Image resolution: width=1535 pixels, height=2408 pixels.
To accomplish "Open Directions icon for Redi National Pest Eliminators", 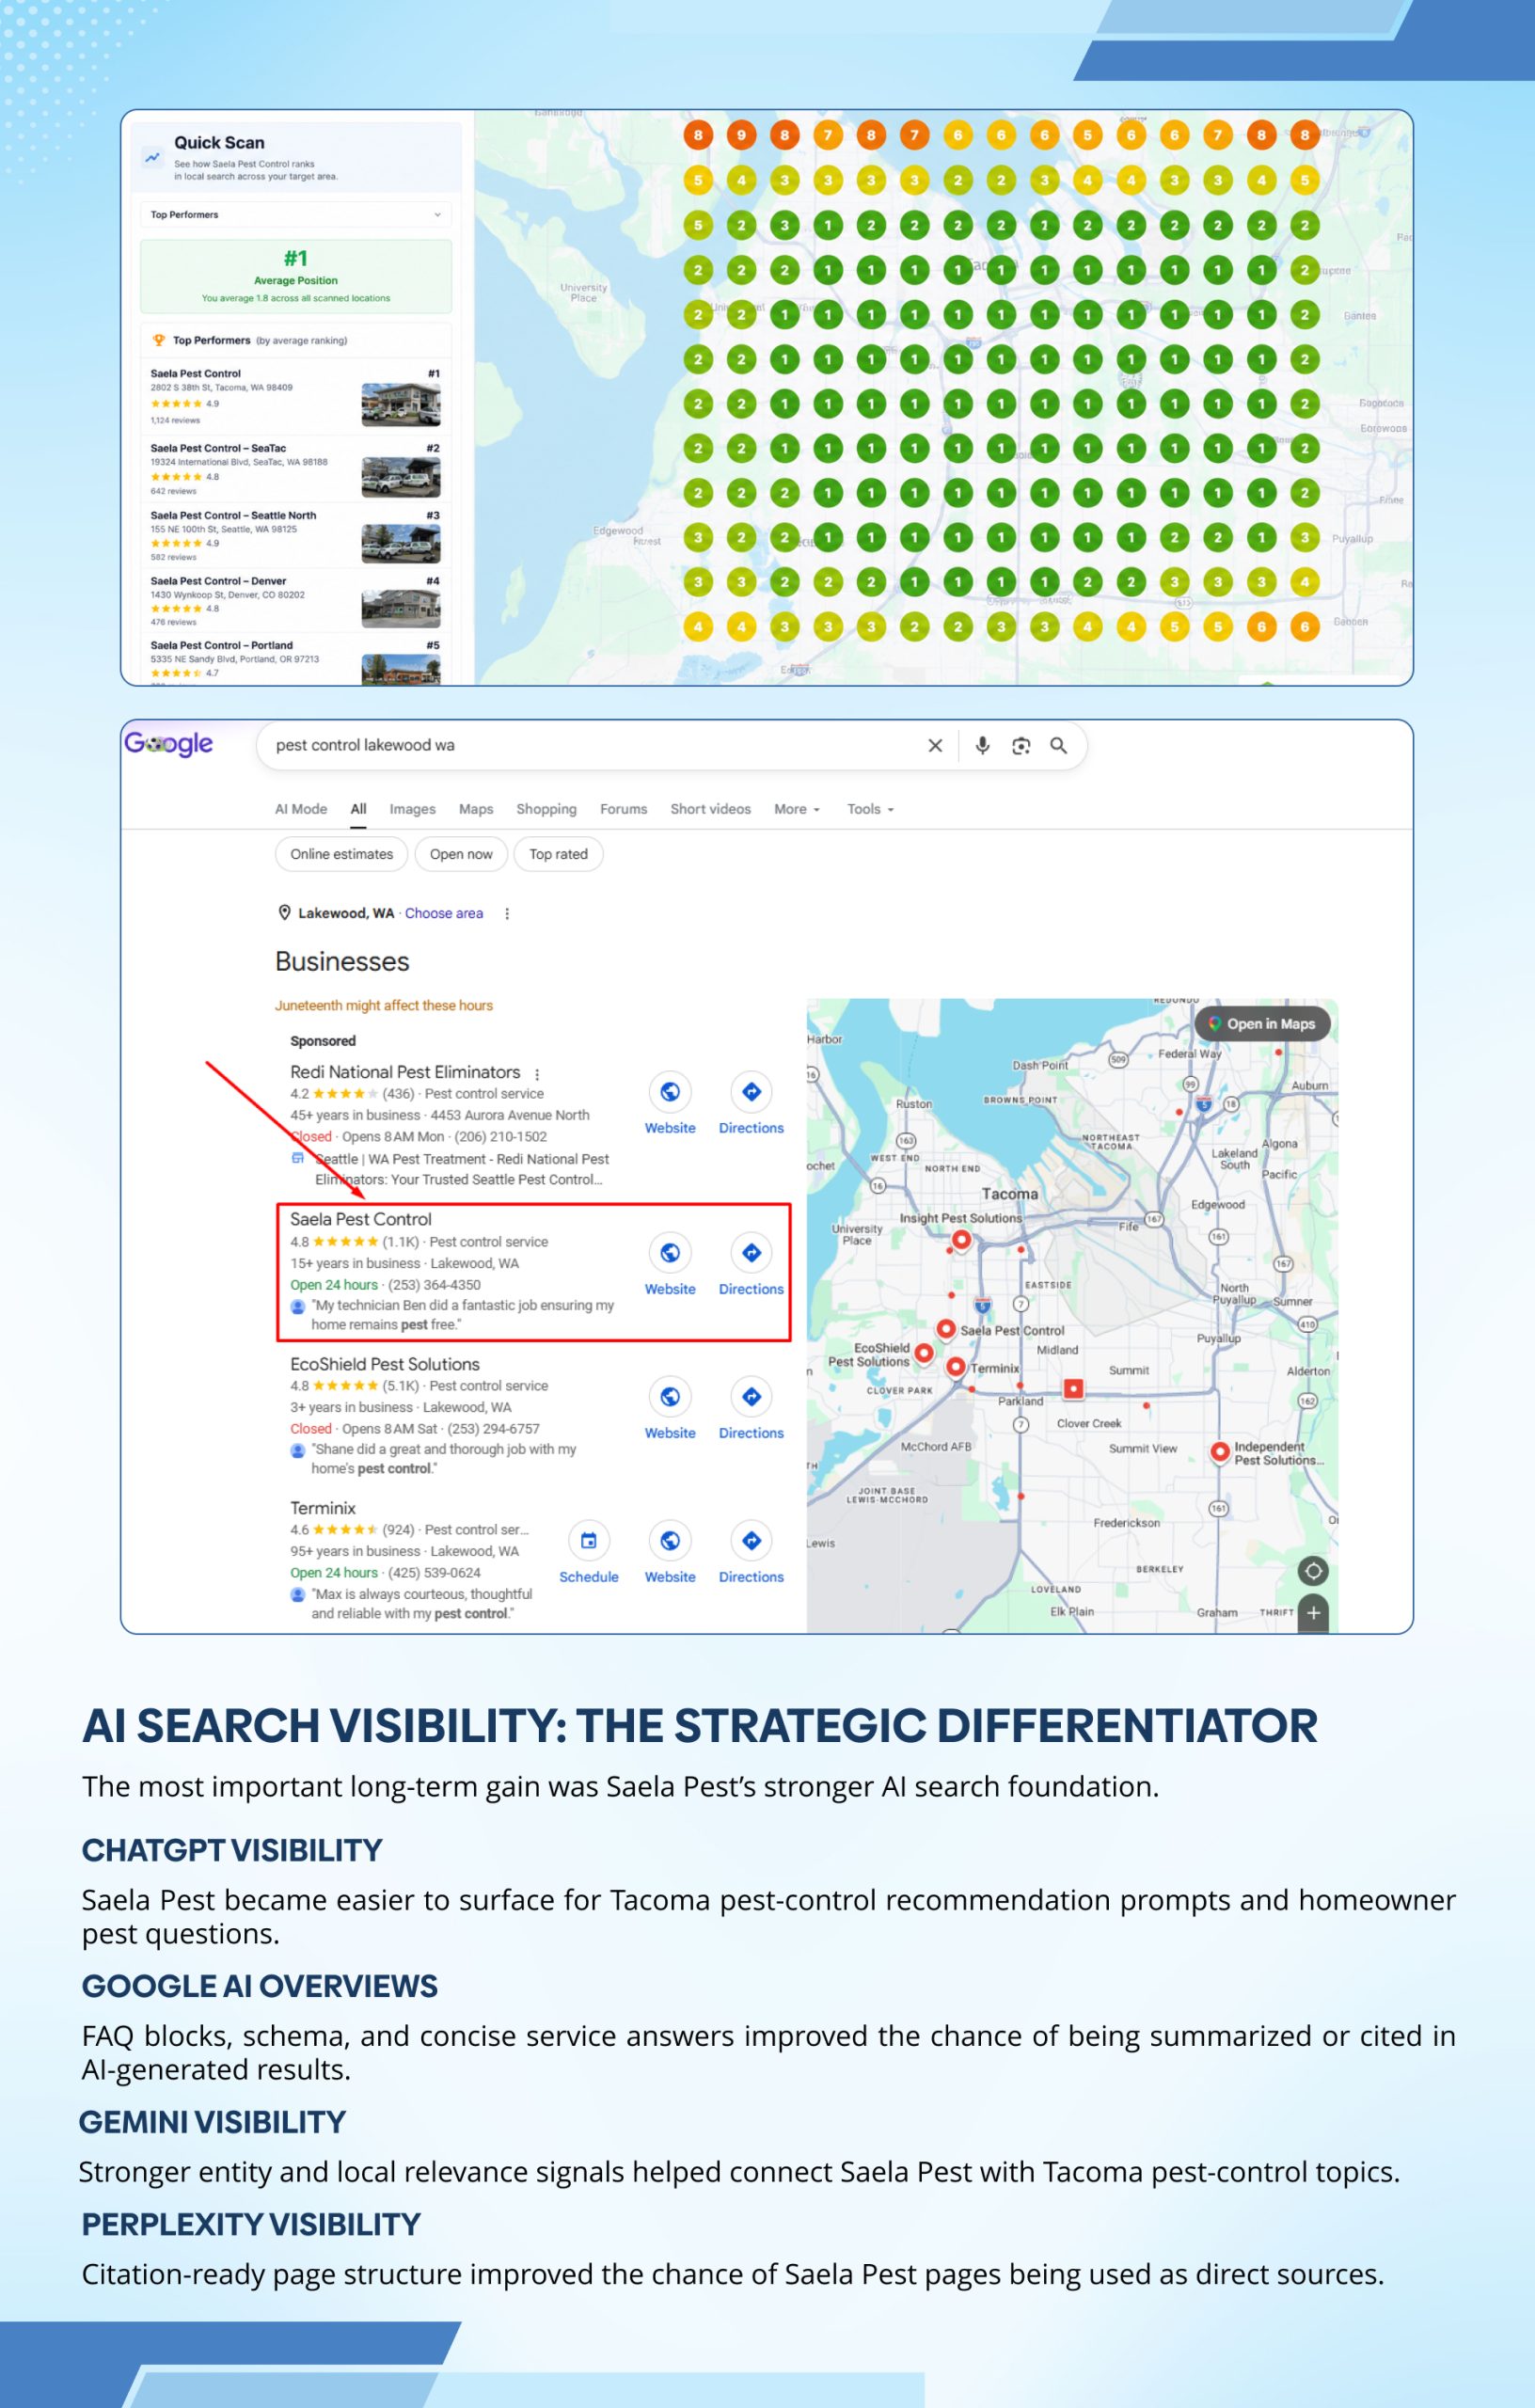I will [751, 1091].
